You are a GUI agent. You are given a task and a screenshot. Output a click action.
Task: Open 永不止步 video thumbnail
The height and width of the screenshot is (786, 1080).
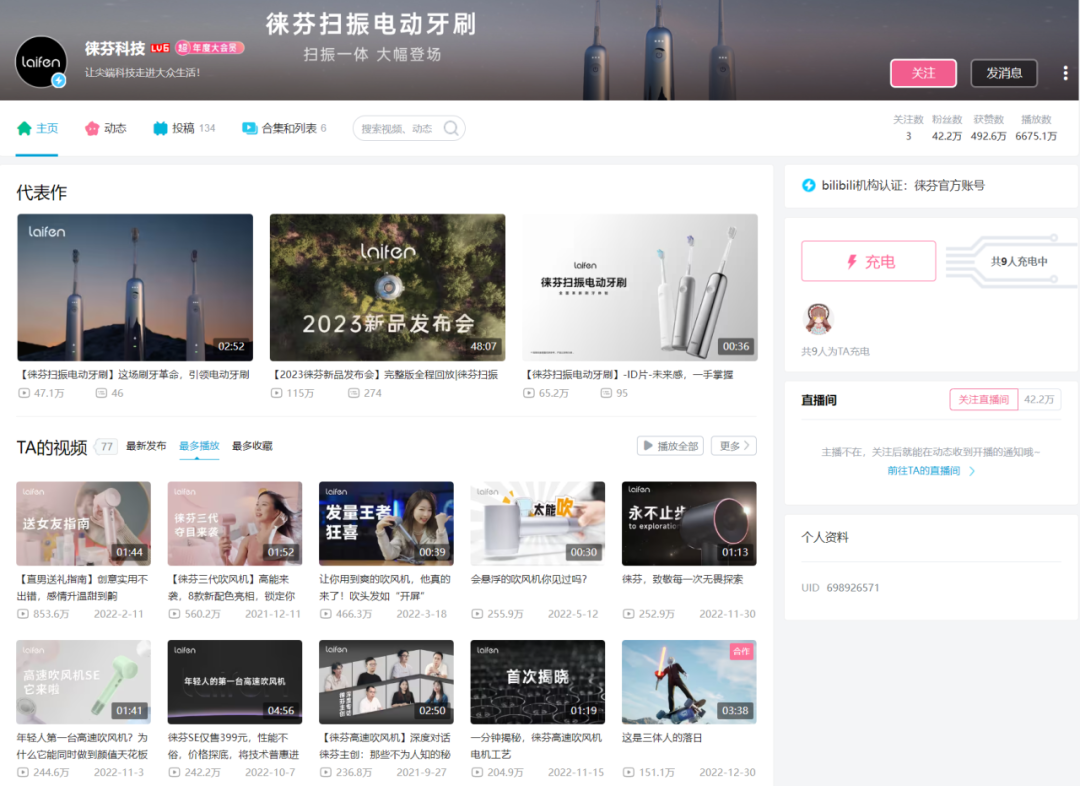[689, 524]
